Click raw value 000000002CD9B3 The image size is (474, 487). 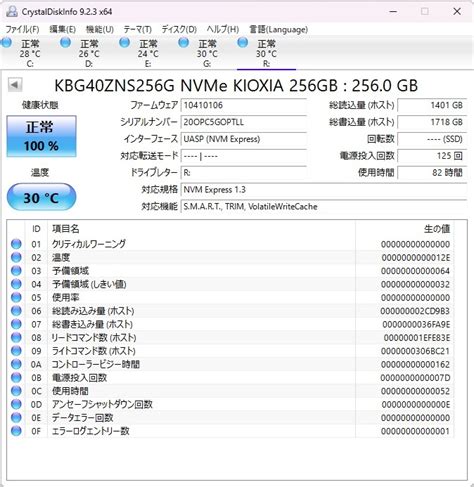(415, 311)
